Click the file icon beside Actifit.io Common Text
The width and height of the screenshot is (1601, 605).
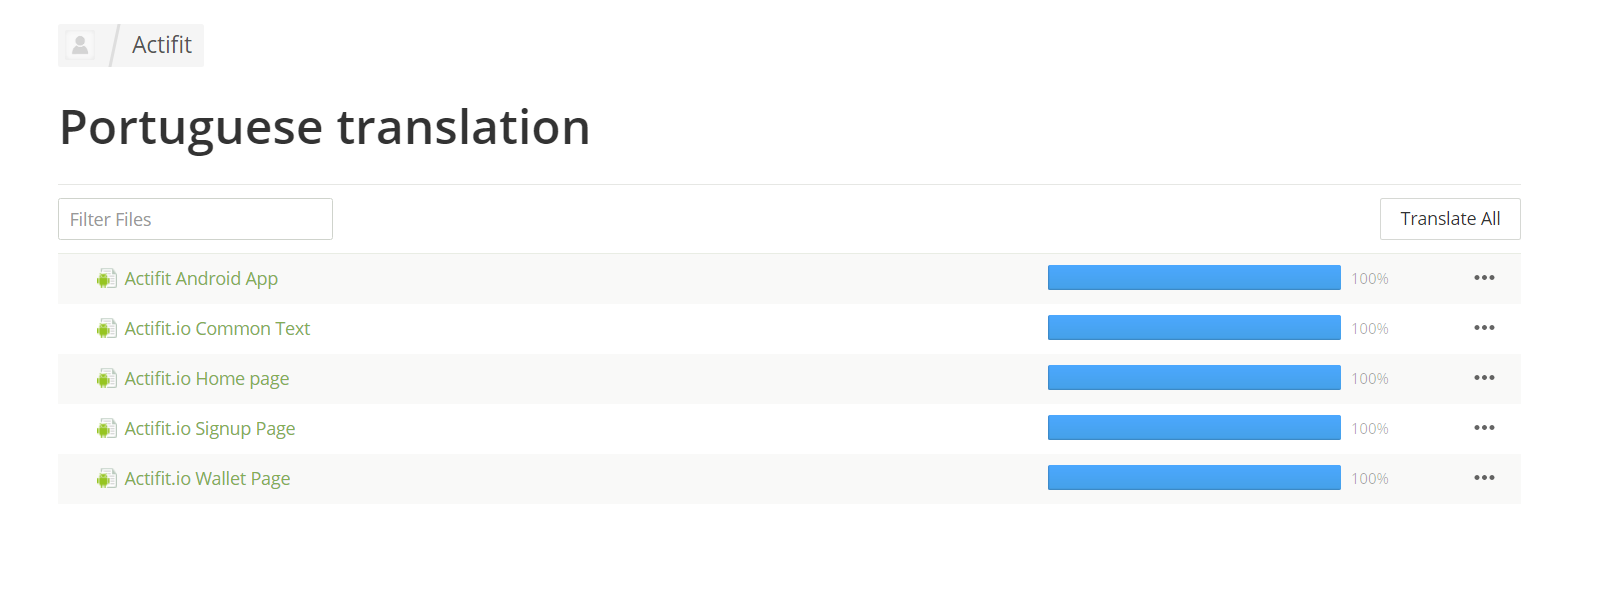coord(106,329)
